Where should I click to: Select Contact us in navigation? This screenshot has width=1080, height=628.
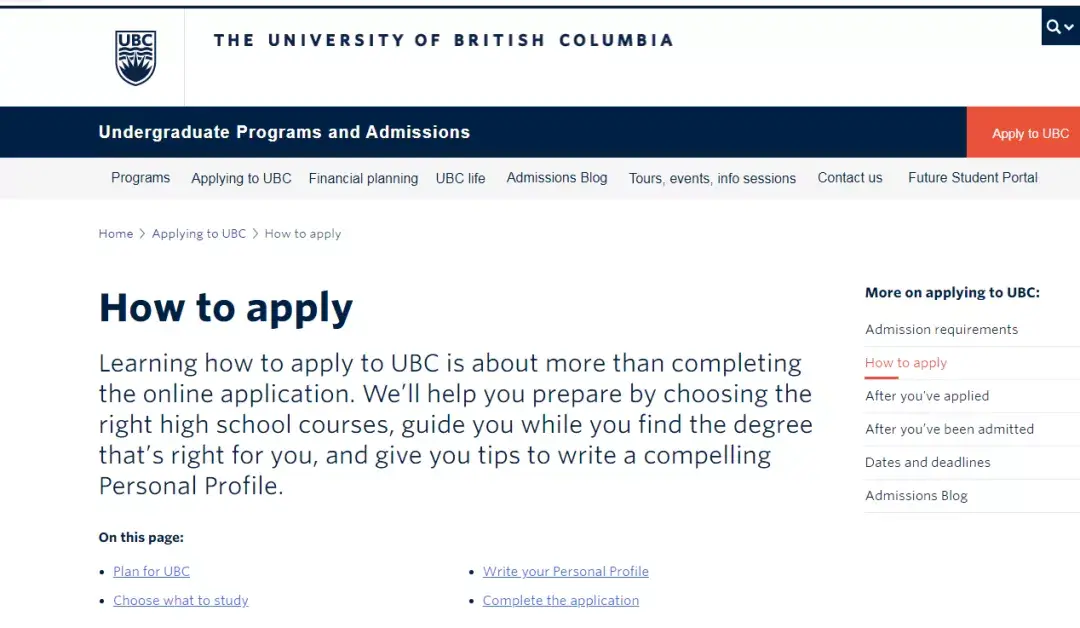click(850, 178)
